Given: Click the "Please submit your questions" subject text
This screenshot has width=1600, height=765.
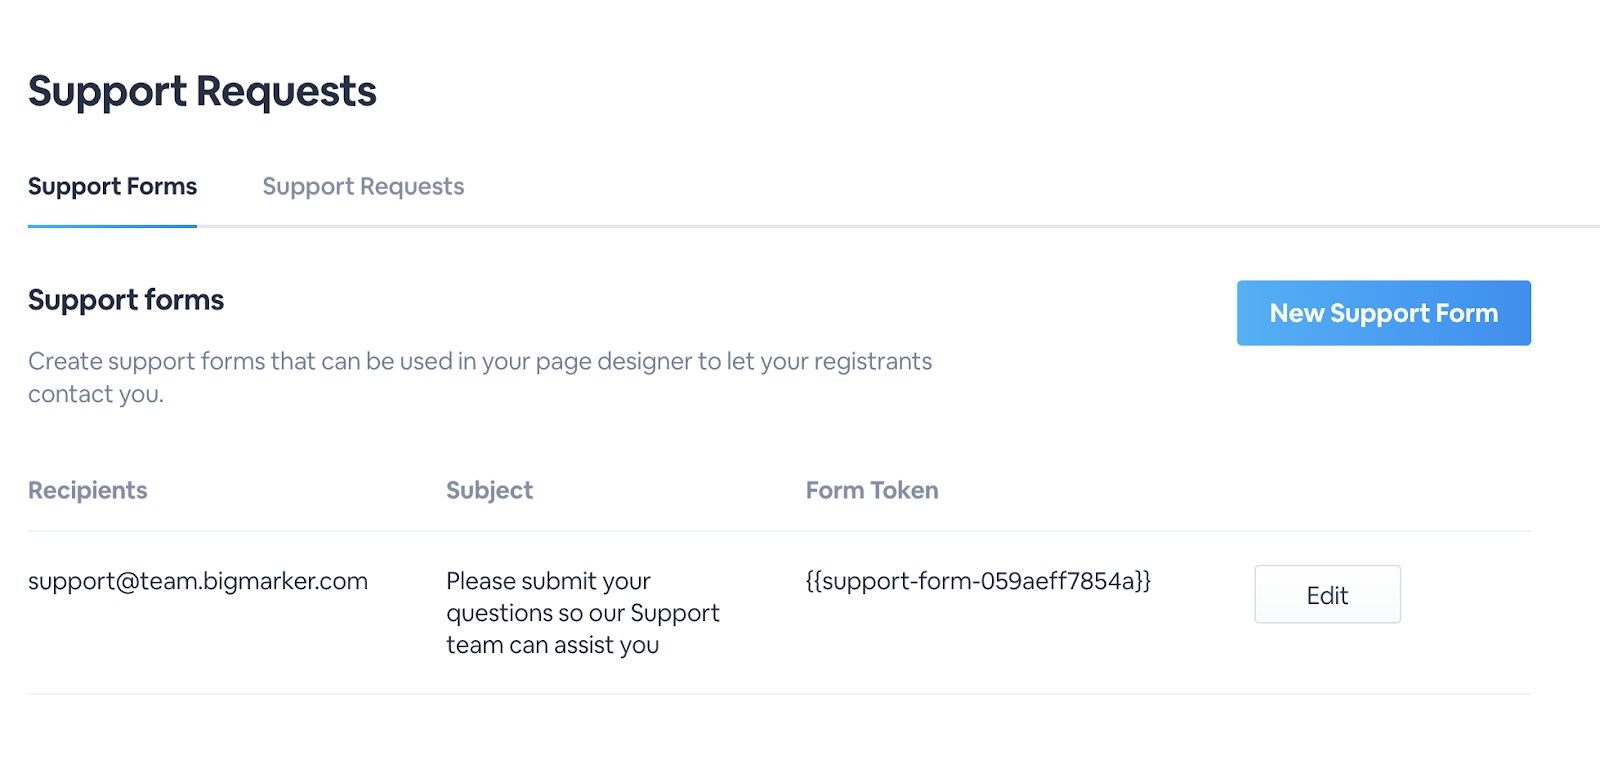Looking at the screenshot, I should tap(548, 582).
